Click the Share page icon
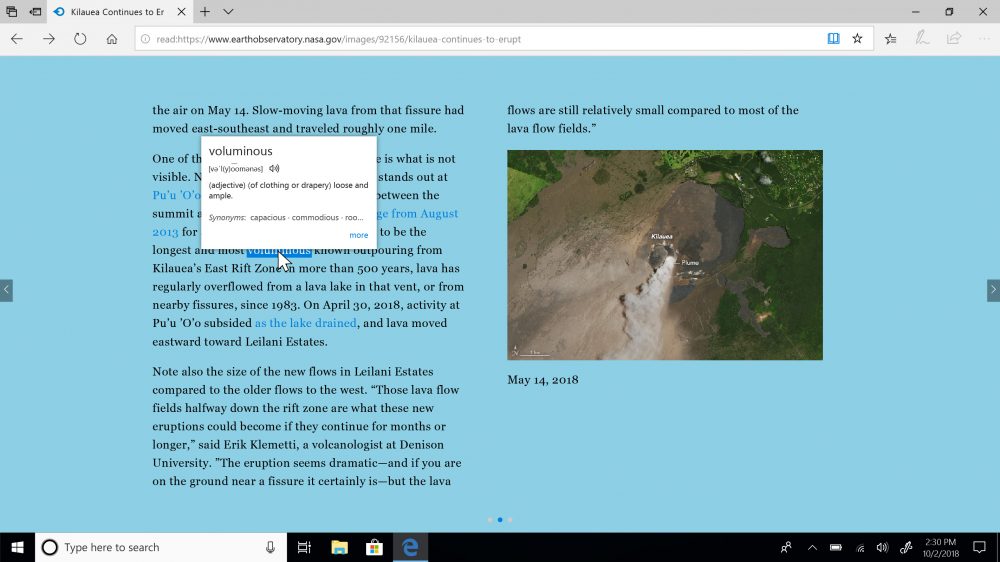 (954, 39)
